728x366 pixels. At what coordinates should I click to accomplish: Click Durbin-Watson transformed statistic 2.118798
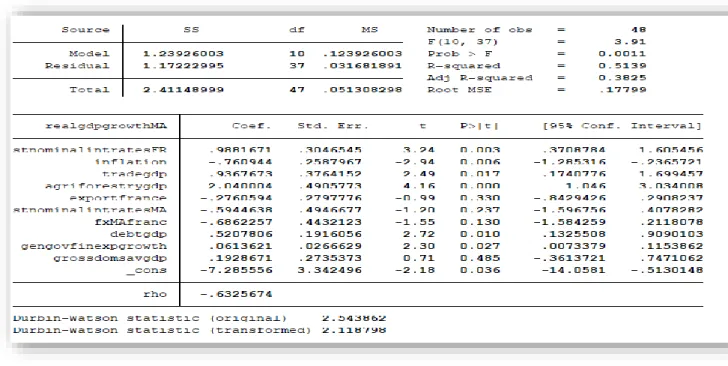pyautogui.click(x=354, y=330)
